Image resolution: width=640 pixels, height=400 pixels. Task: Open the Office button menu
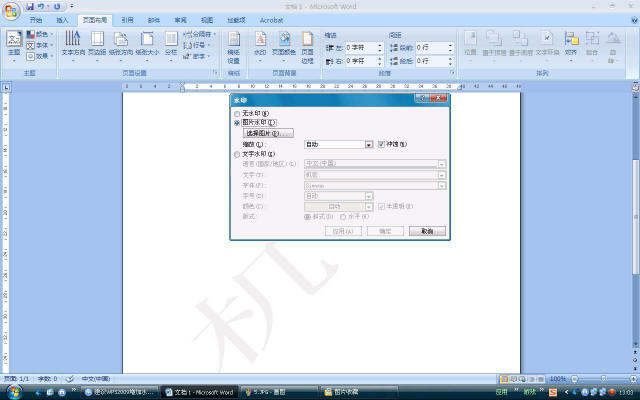[11, 11]
